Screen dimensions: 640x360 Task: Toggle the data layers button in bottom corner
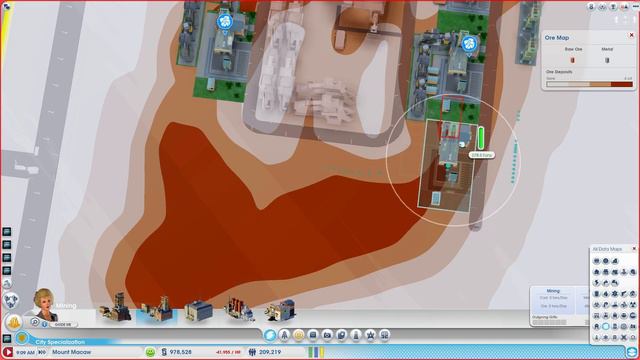pyautogui.click(x=632, y=352)
